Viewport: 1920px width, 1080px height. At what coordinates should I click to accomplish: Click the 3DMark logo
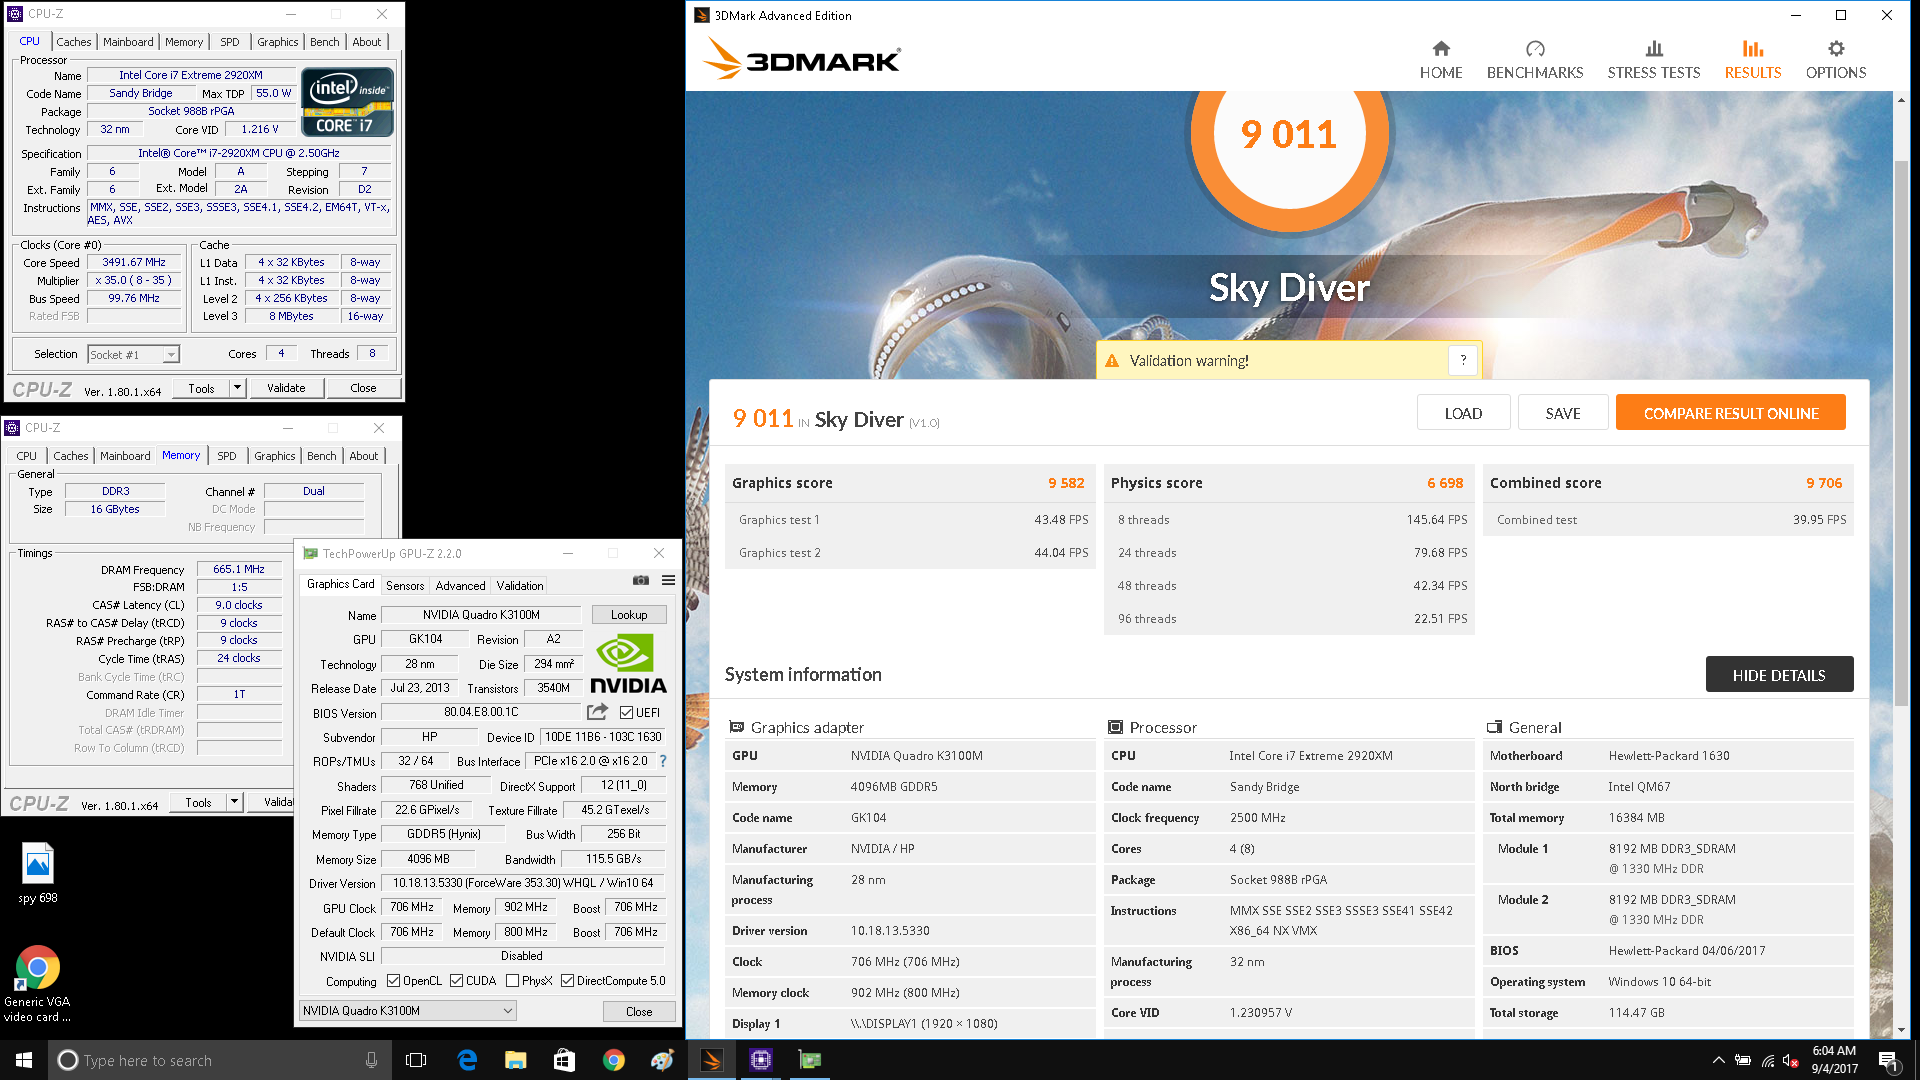click(802, 59)
